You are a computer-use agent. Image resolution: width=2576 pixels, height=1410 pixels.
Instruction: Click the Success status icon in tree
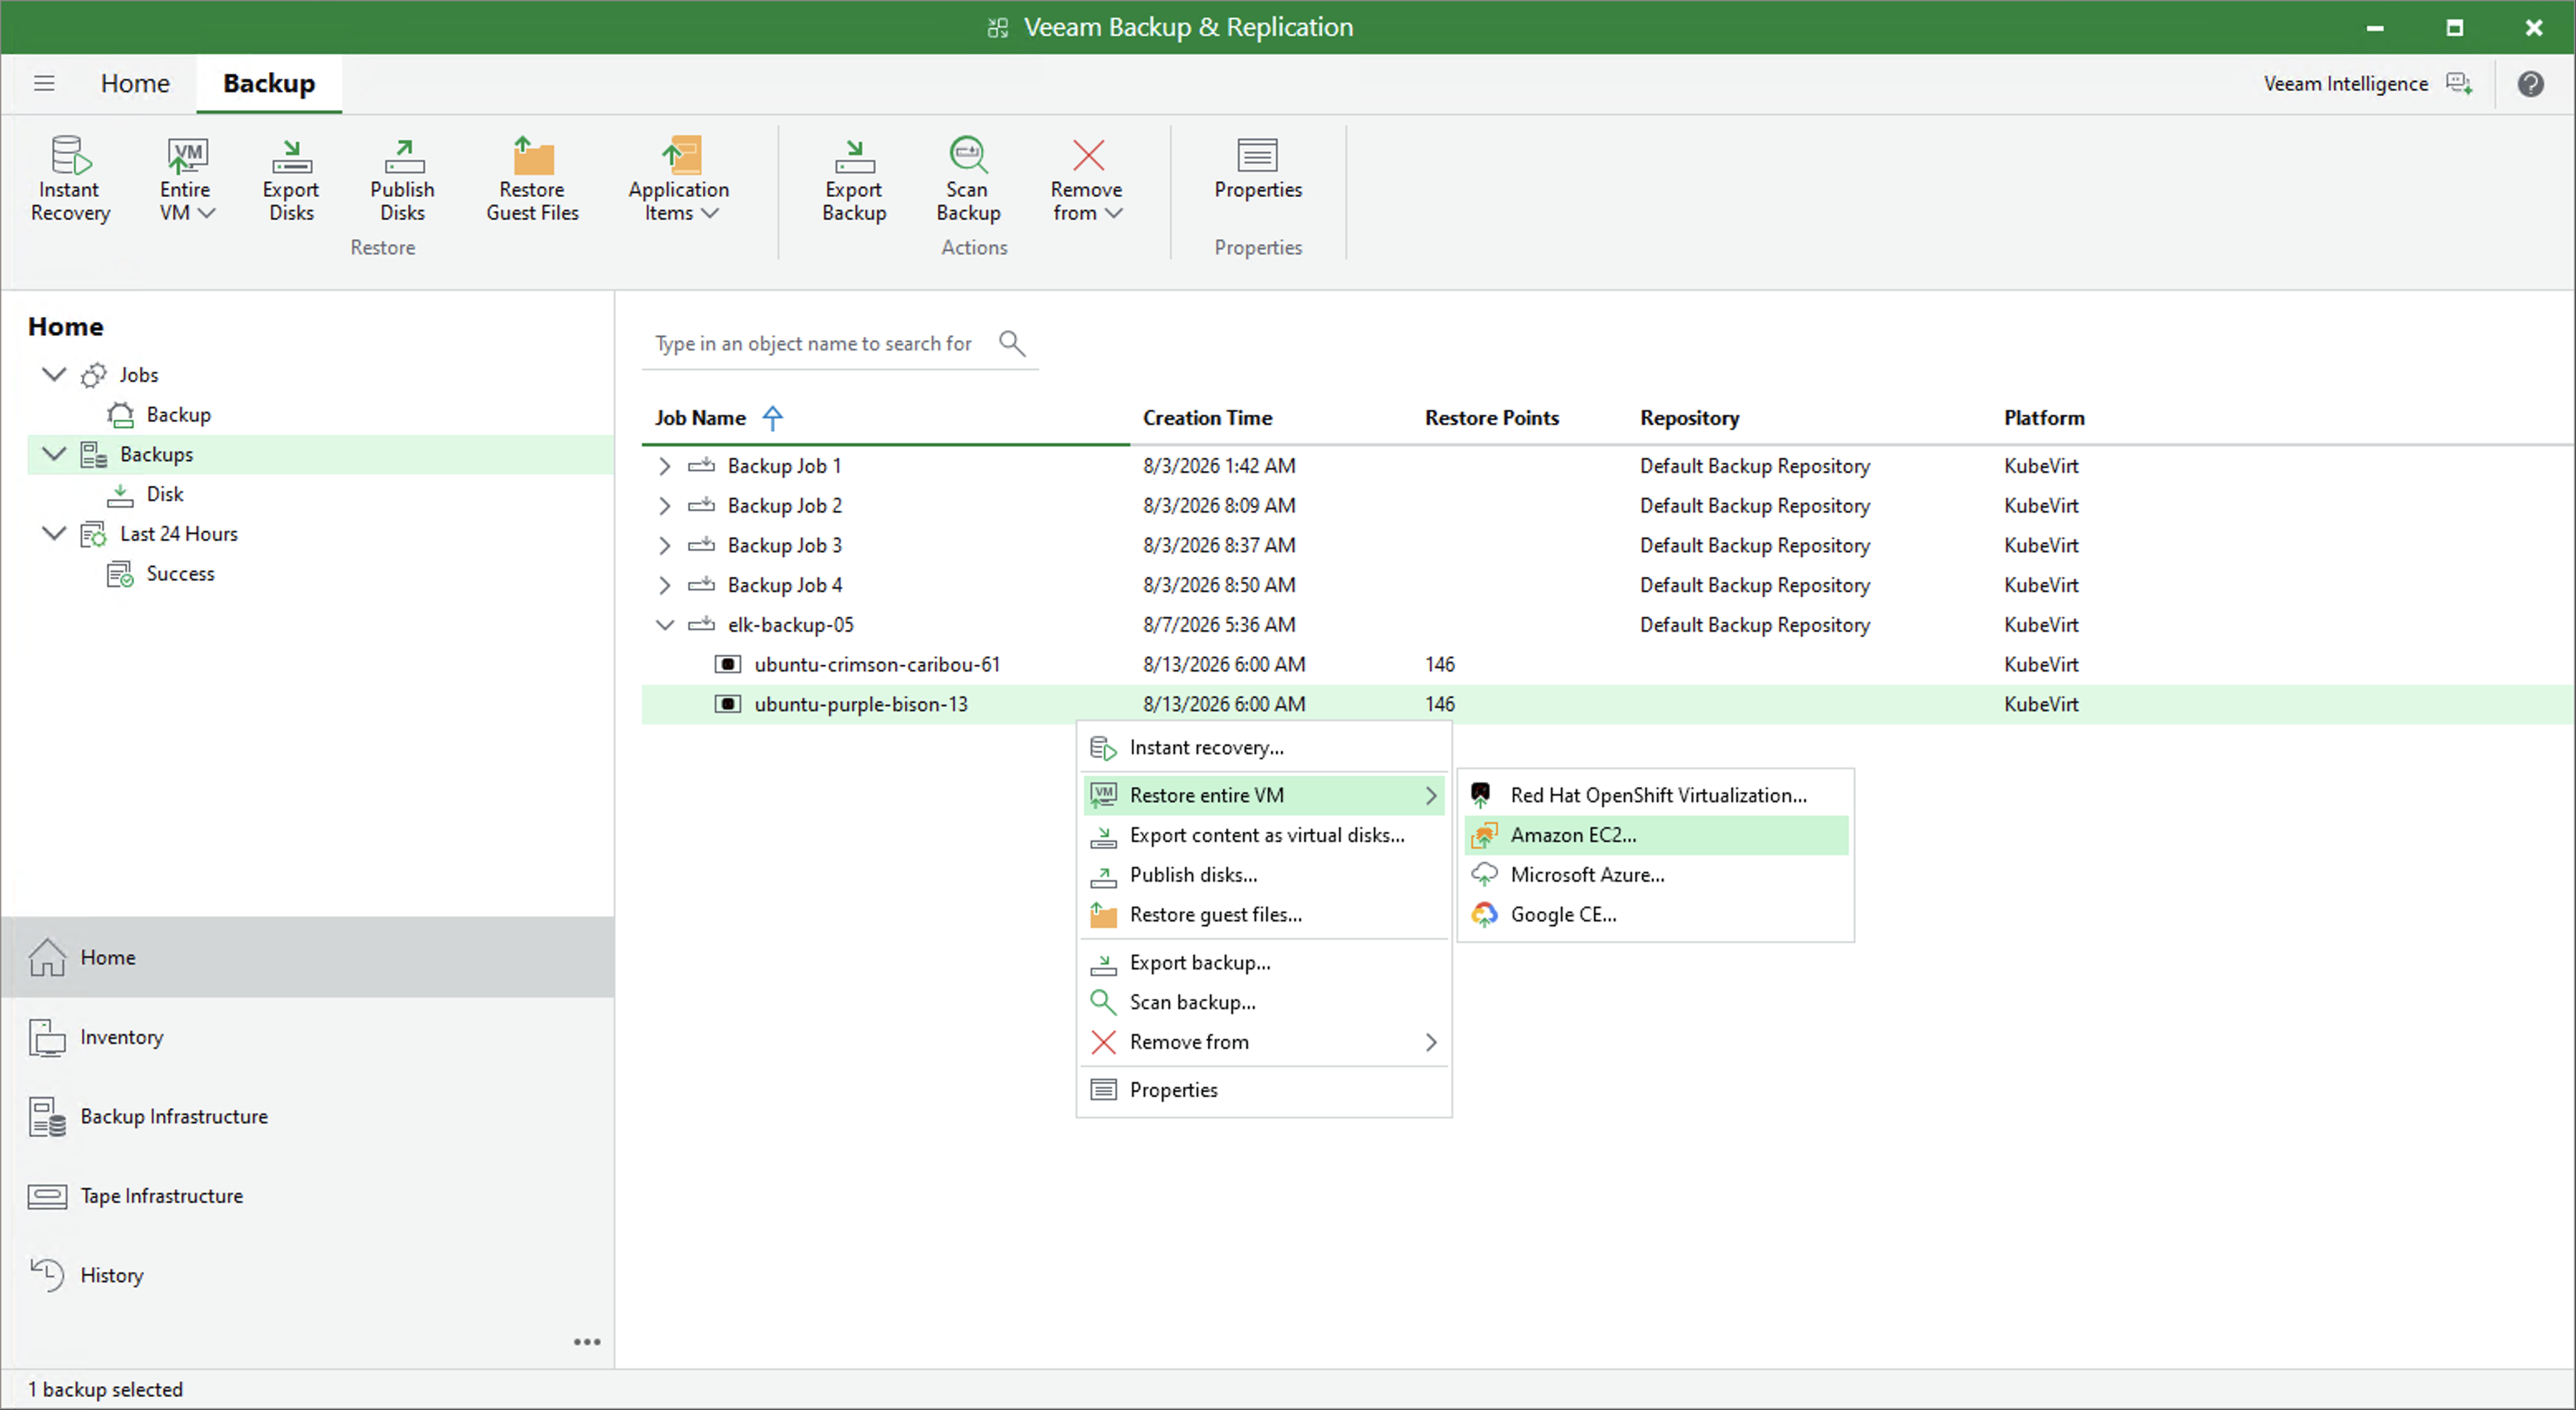pos(120,574)
